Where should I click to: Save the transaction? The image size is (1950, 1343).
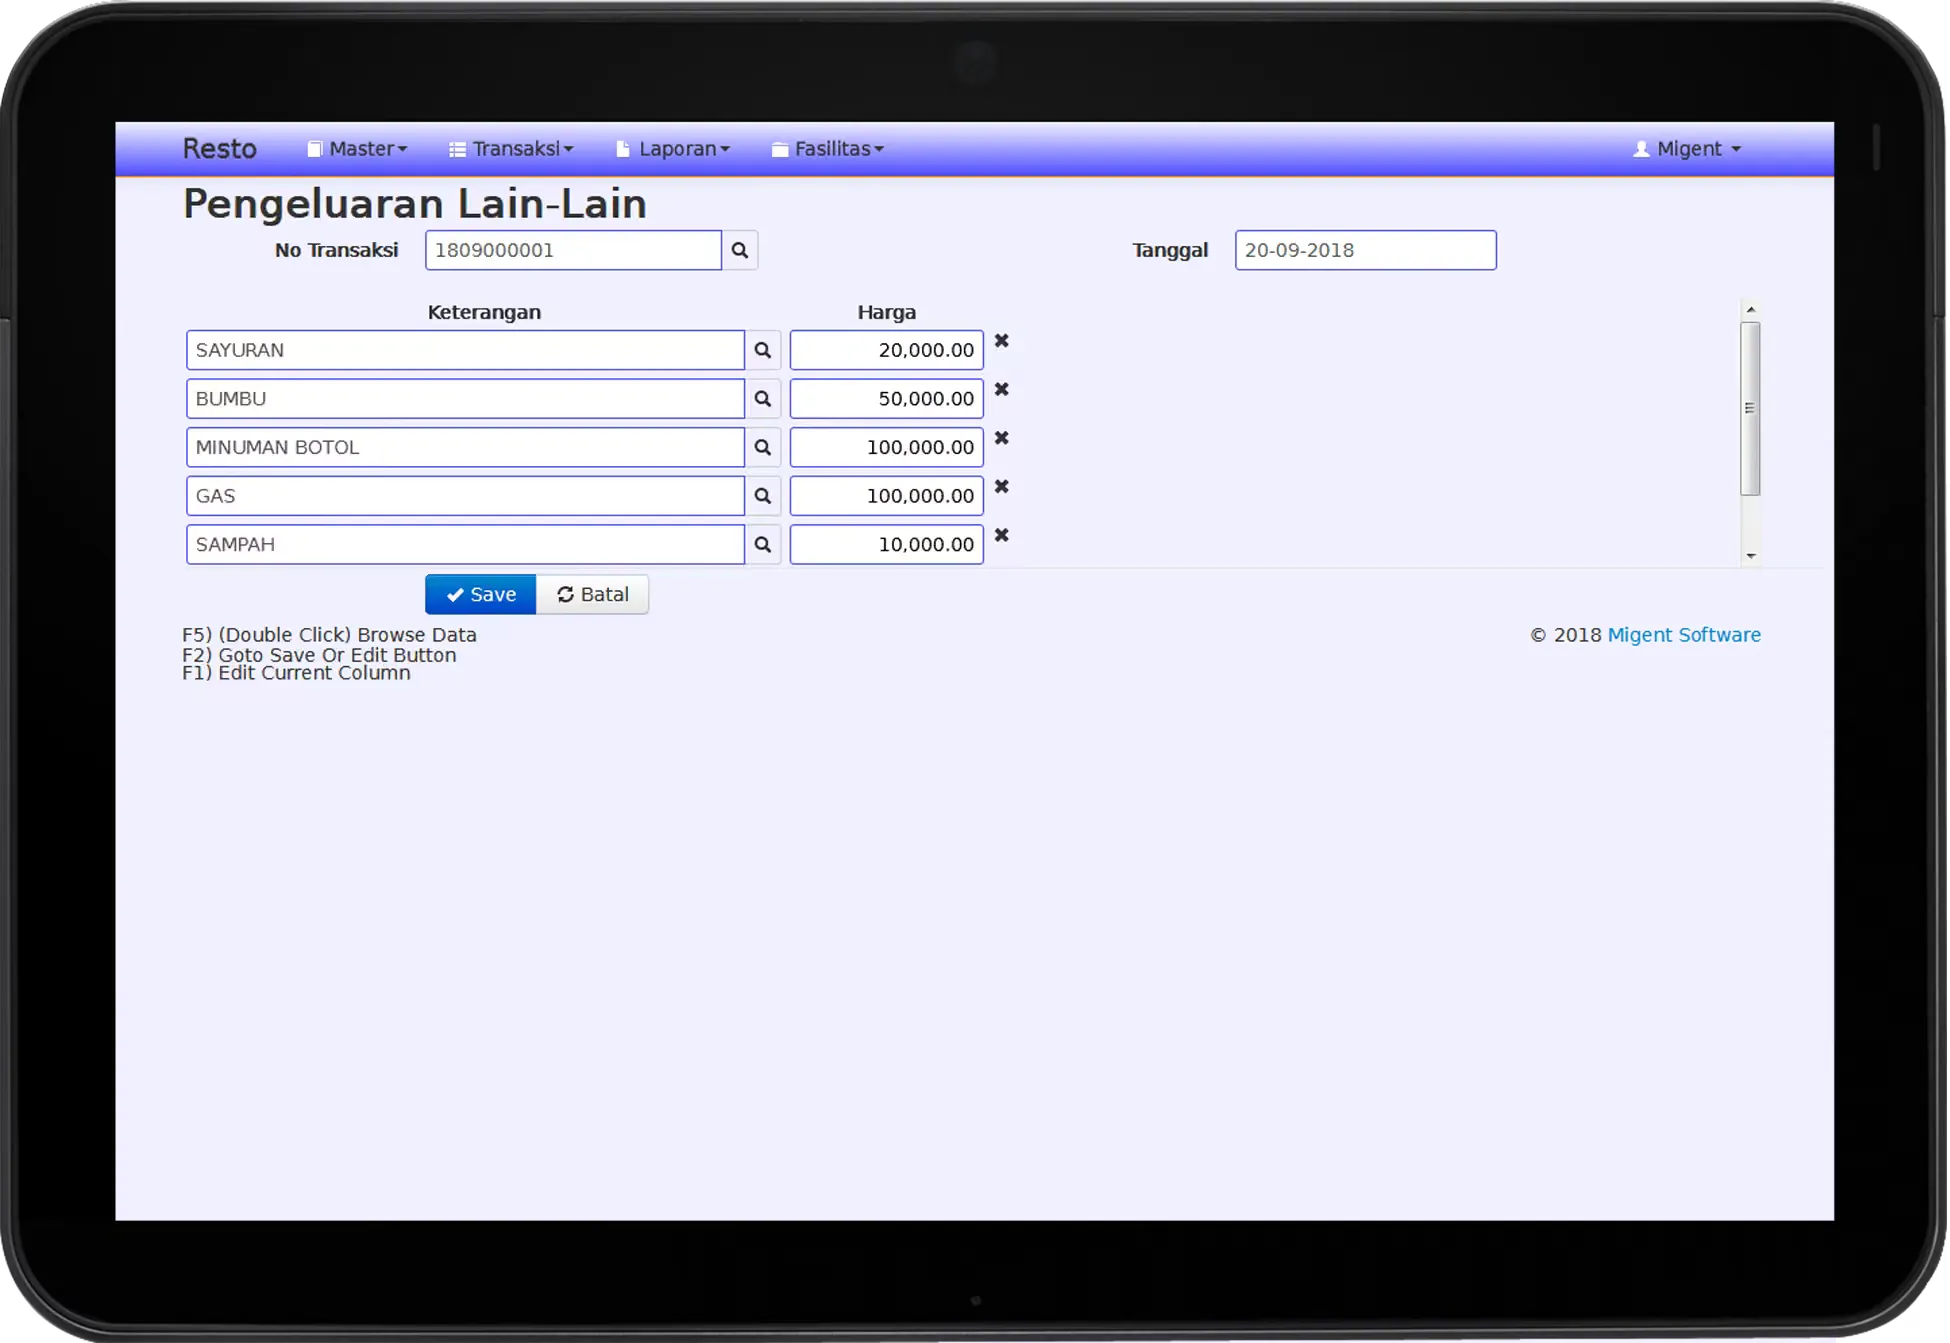click(481, 595)
